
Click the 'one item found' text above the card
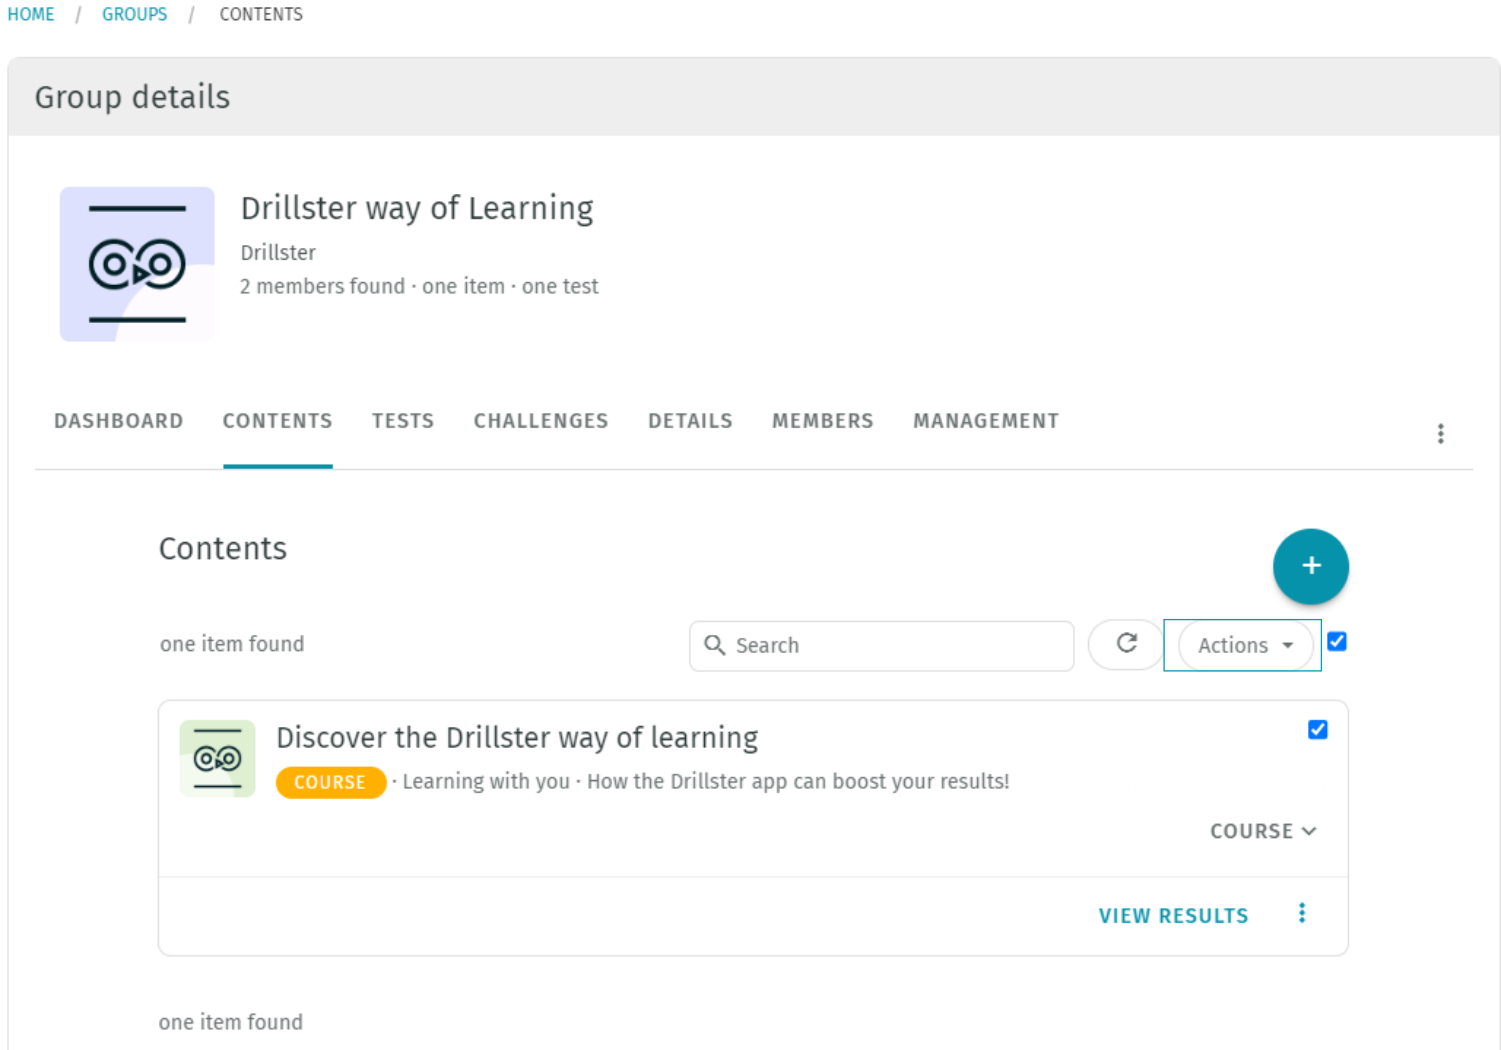(232, 644)
